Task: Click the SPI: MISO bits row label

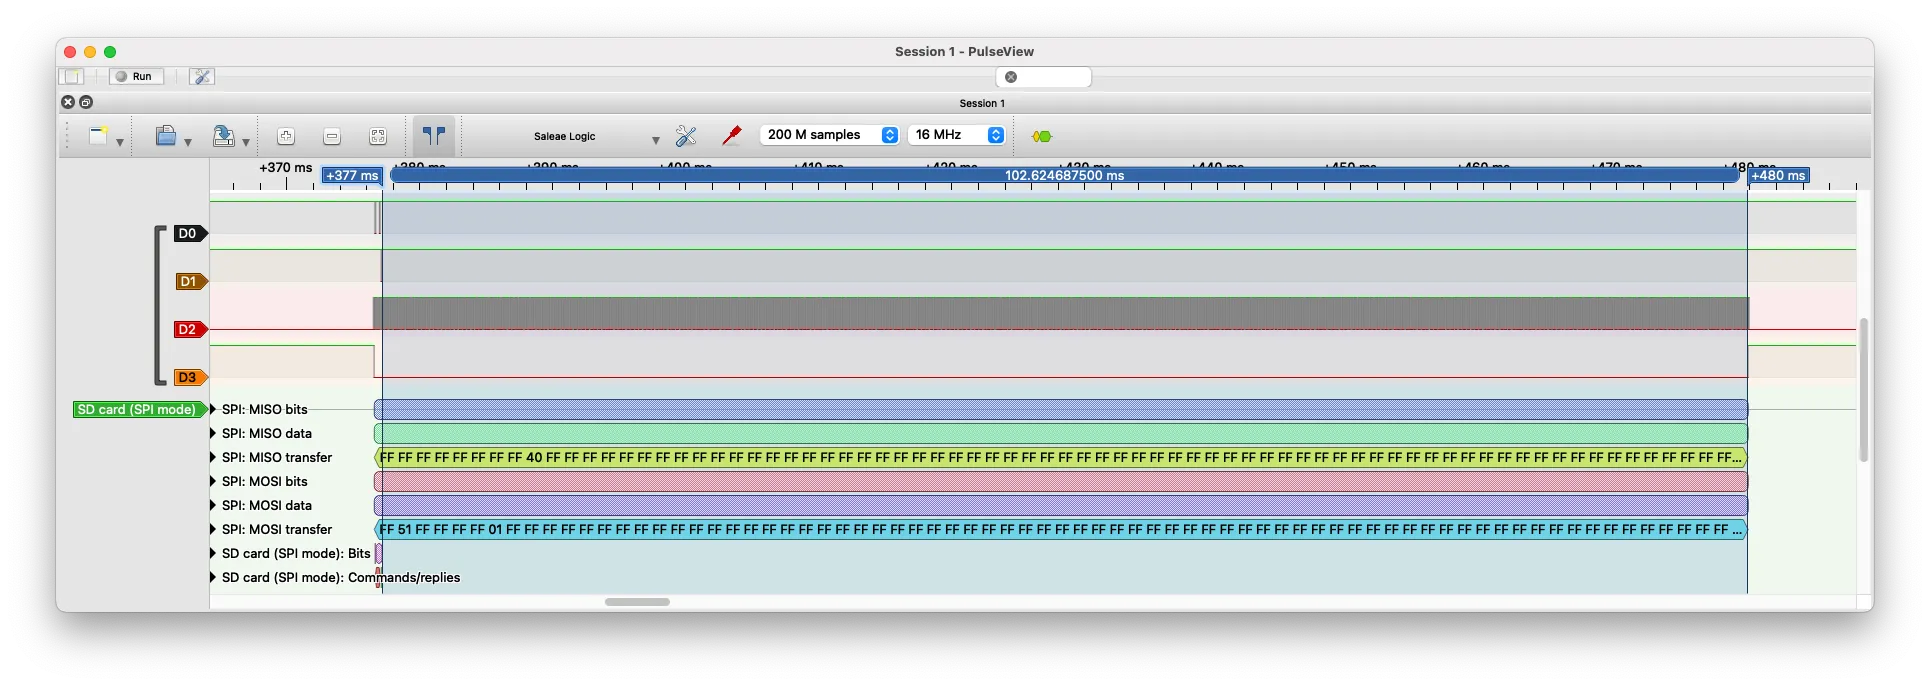Action: click(x=265, y=409)
